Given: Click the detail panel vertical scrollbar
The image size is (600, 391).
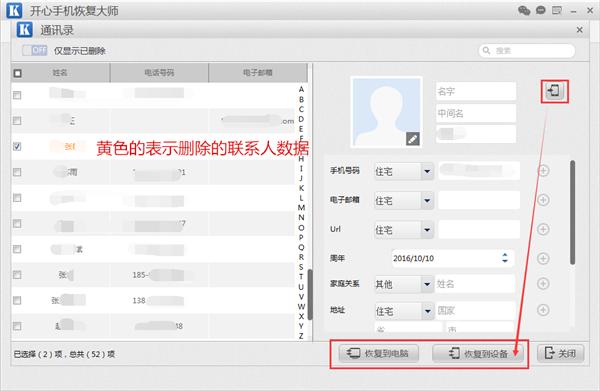Looking at the screenshot, I should pyautogui.click(x=572, y=212).
